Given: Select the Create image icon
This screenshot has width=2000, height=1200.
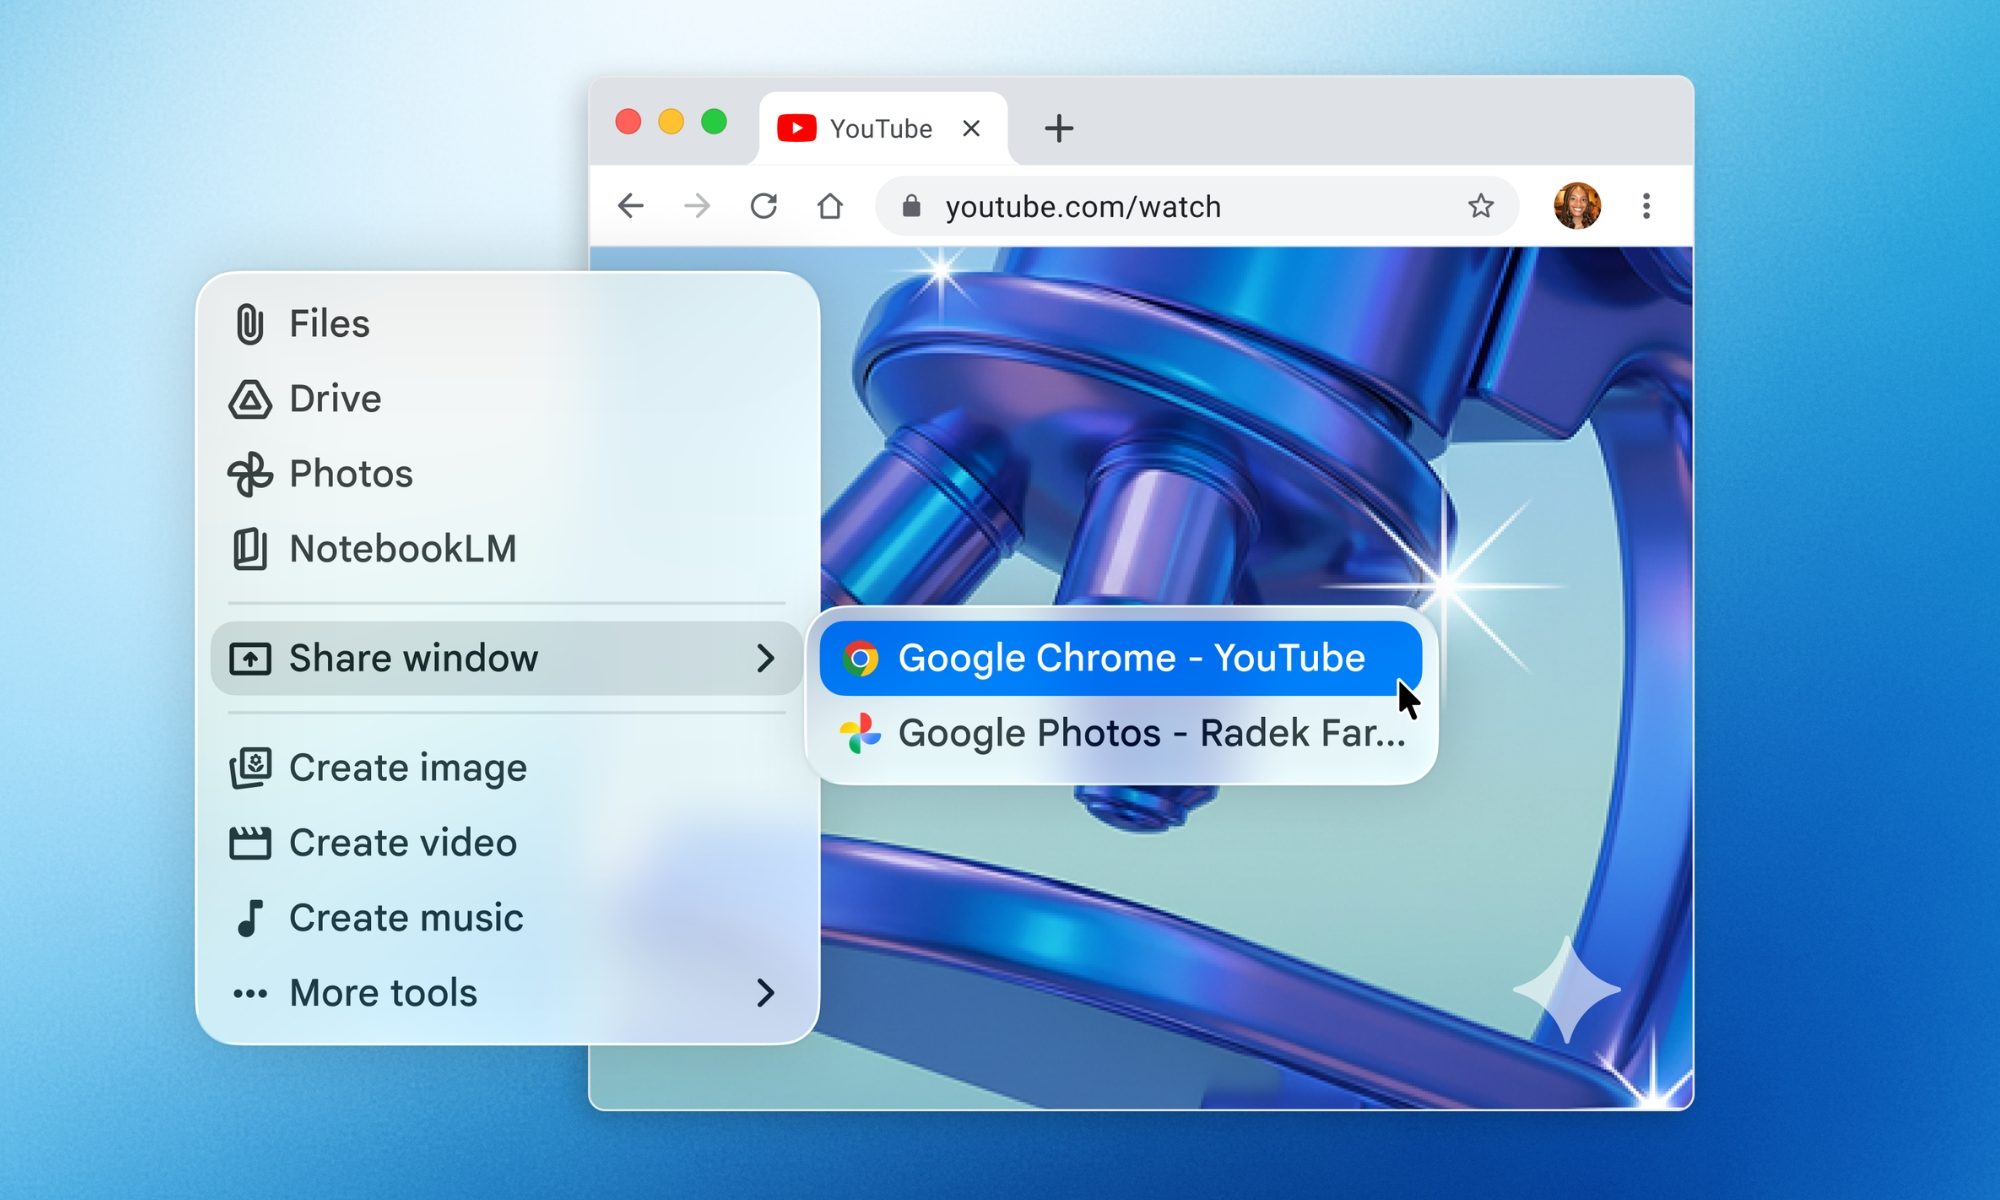Looking at the screenshot, I should [252, 766].
